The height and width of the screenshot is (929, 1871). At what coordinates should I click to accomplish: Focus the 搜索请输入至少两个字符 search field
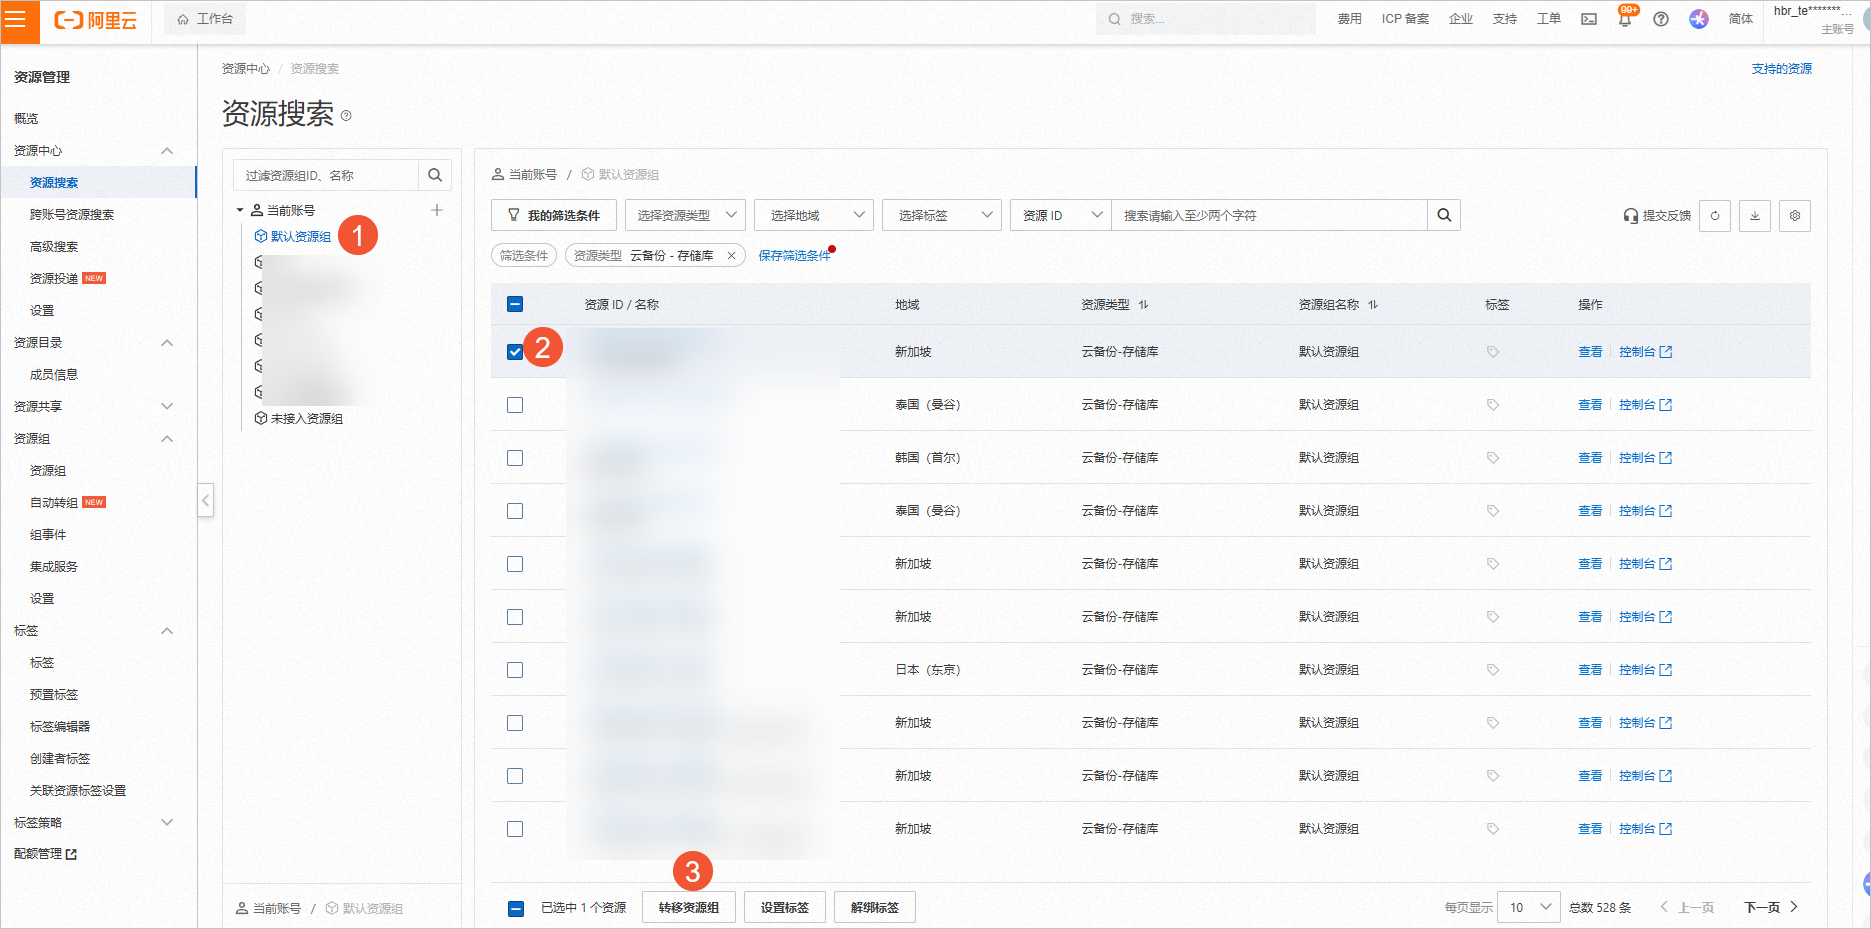pos(1269,215)
